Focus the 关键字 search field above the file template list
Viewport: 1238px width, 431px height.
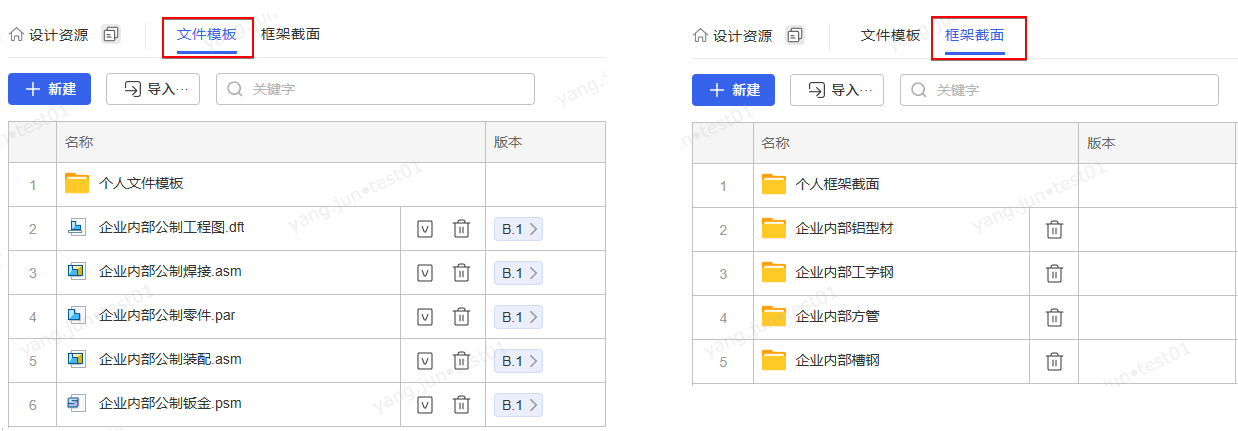[385, 89]
